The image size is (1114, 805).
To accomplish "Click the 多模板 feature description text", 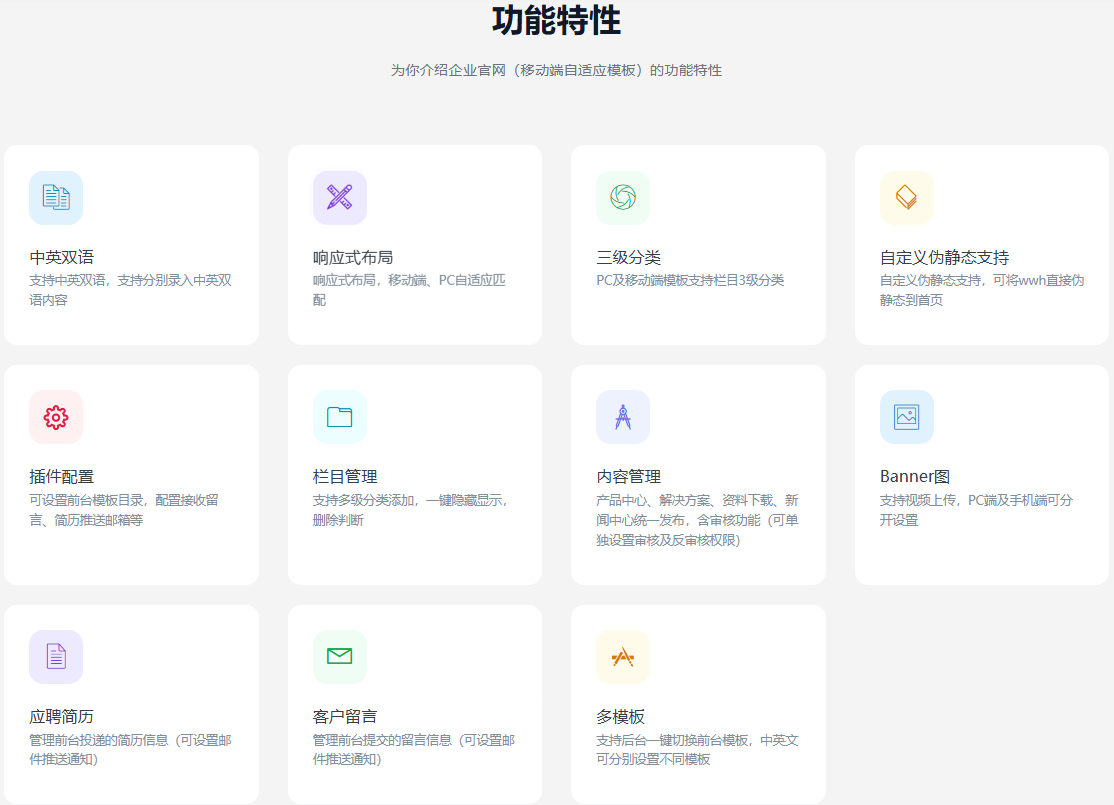I will [696, 750].
